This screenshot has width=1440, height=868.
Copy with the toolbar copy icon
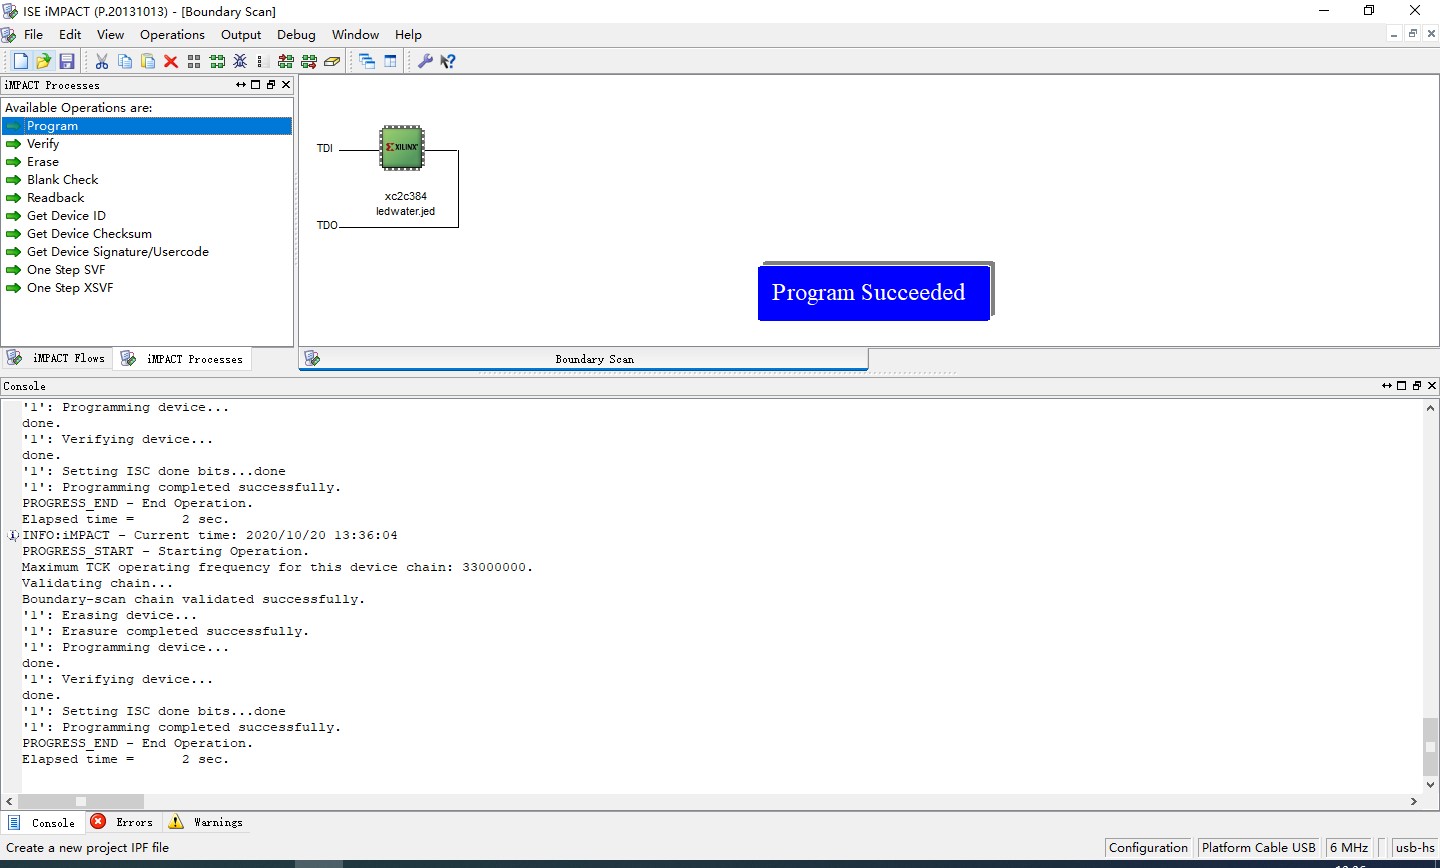(x=125, y=61)
